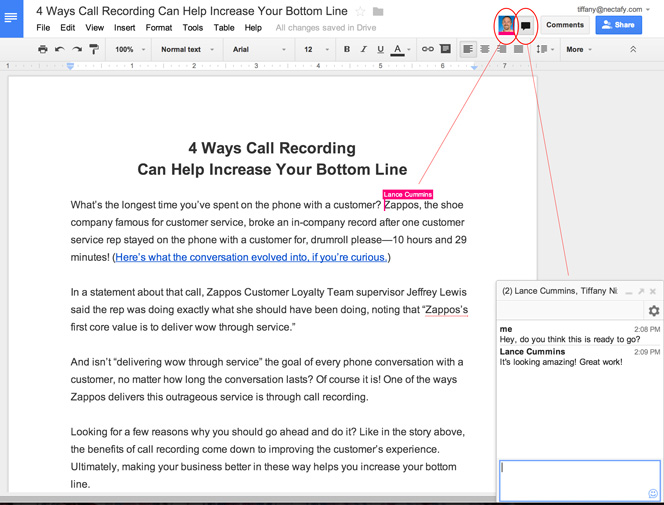Click 'All changes saved in Drive' status
This screenshot has width=664, height=505.
coord(326,28)
